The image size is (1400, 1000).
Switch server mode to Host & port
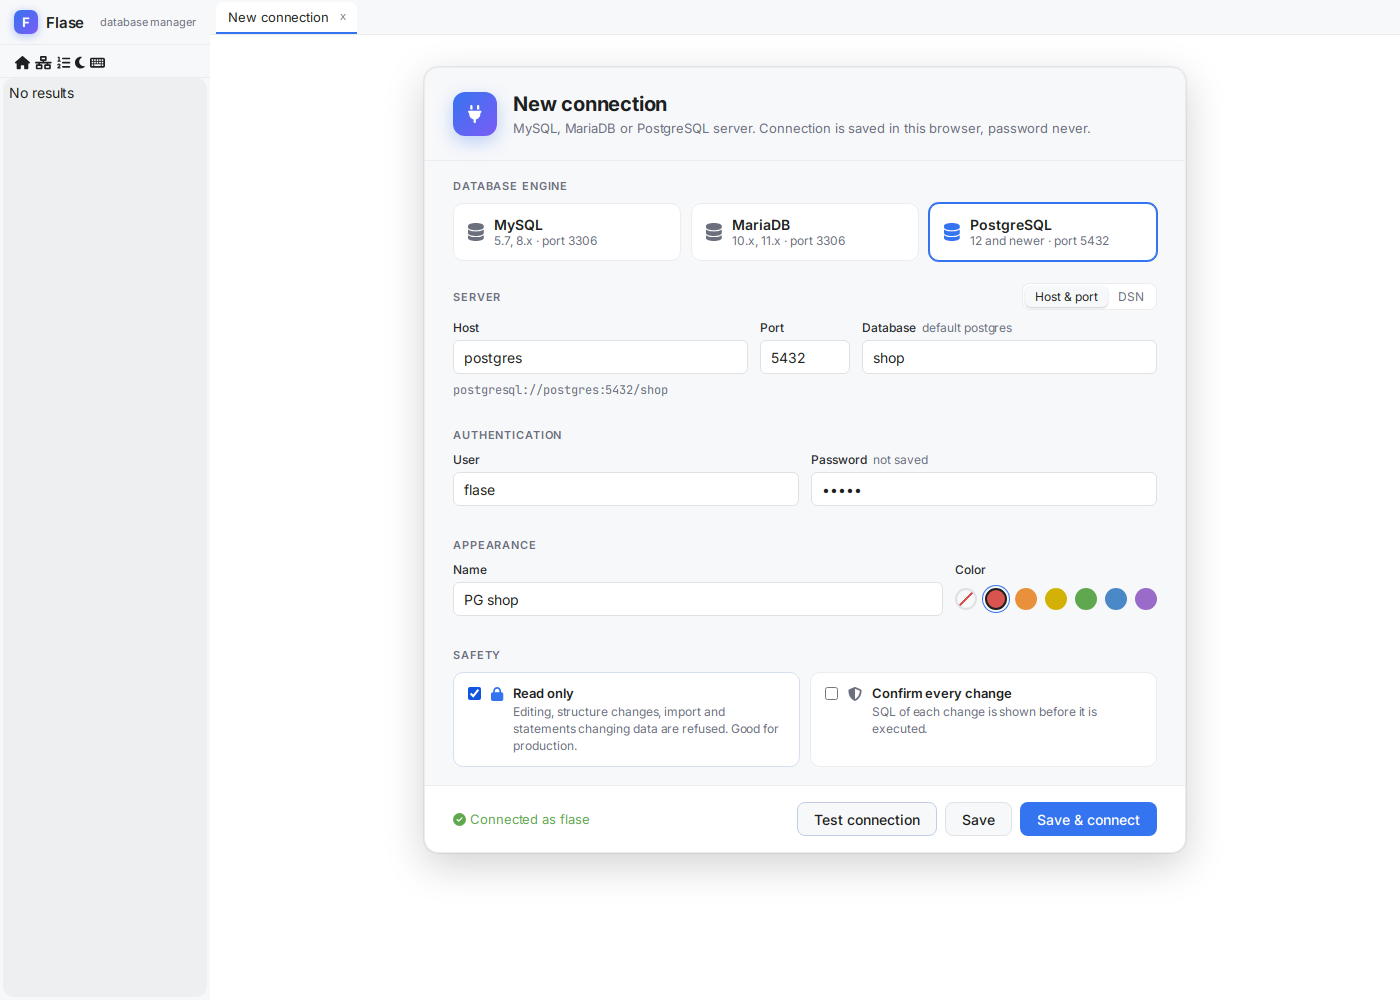click(1066, 297)
